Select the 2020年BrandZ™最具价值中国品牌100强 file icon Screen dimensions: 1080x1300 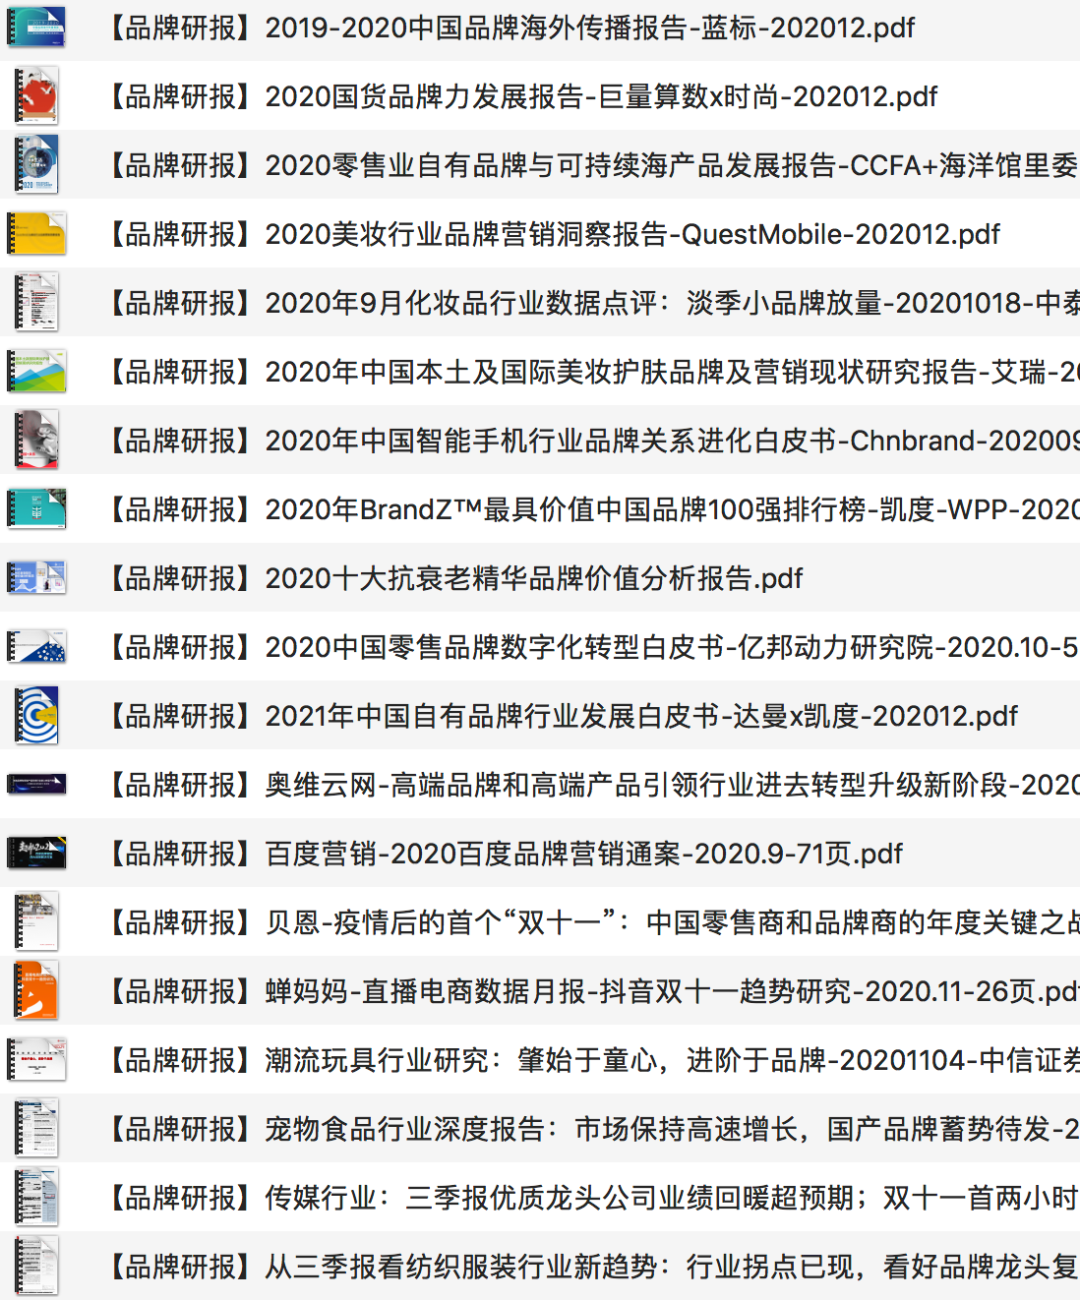[36, 509]
